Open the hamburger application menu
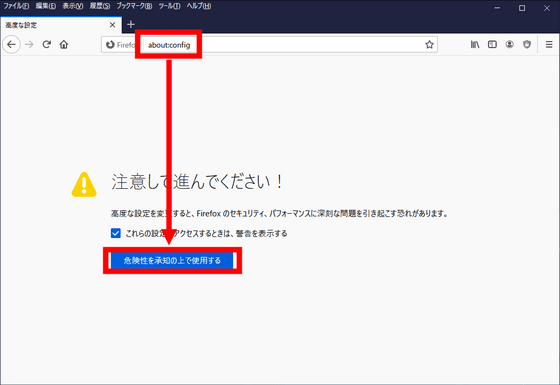This screenshot has width=560, height=385. click(x=549, y=44)
